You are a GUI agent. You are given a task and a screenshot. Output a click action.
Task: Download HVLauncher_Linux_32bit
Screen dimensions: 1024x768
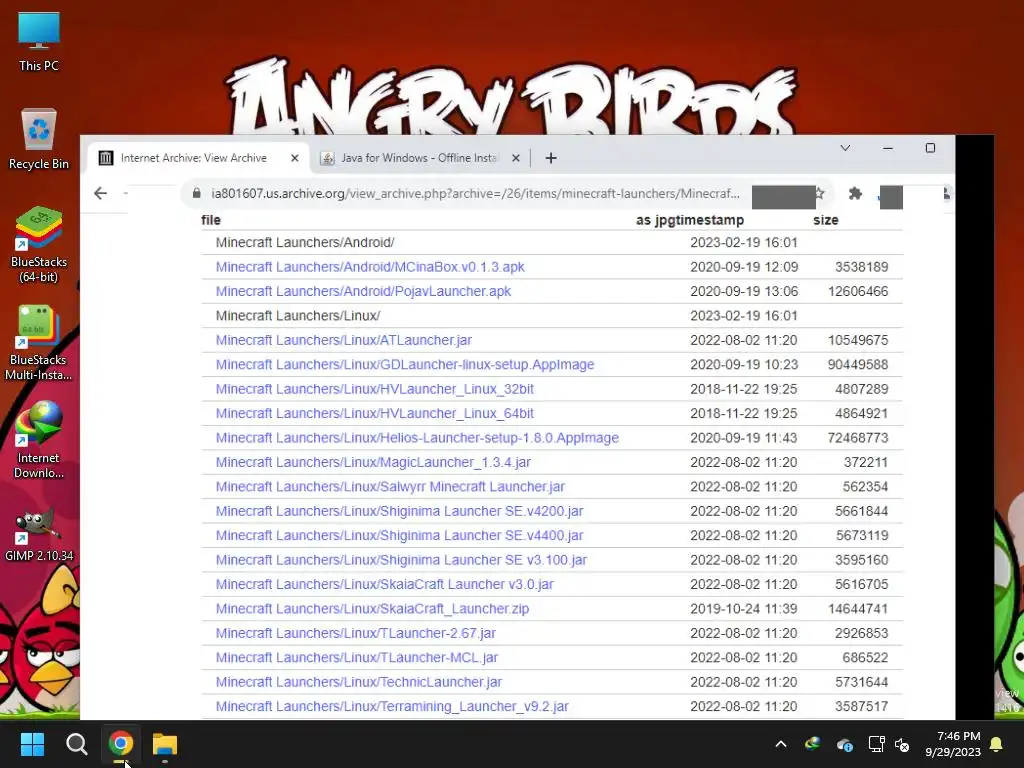374,389
